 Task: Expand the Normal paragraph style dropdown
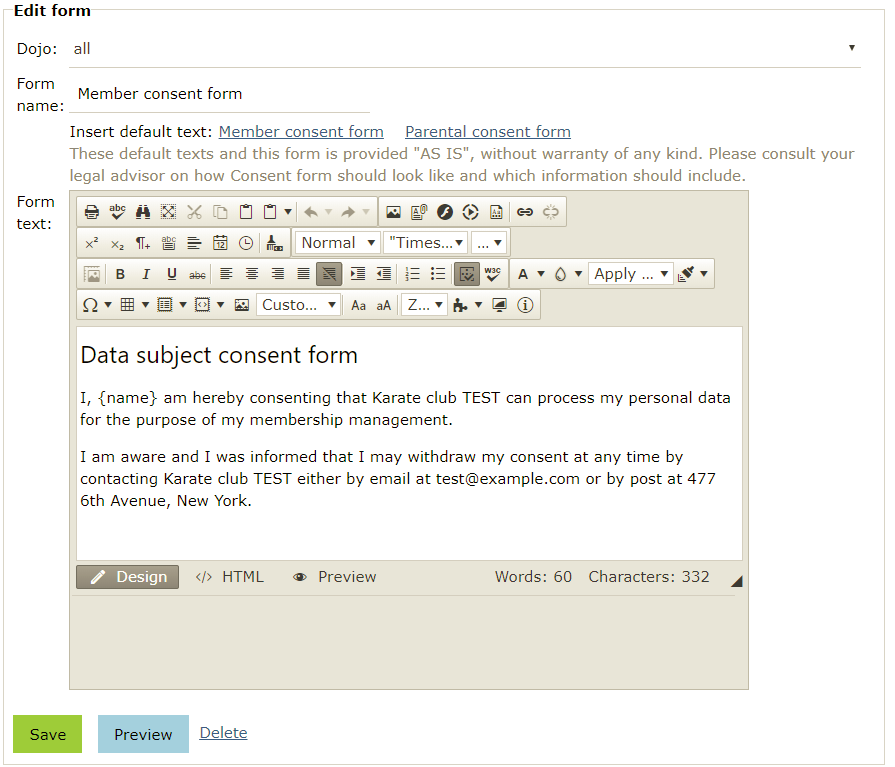point(337,243)
